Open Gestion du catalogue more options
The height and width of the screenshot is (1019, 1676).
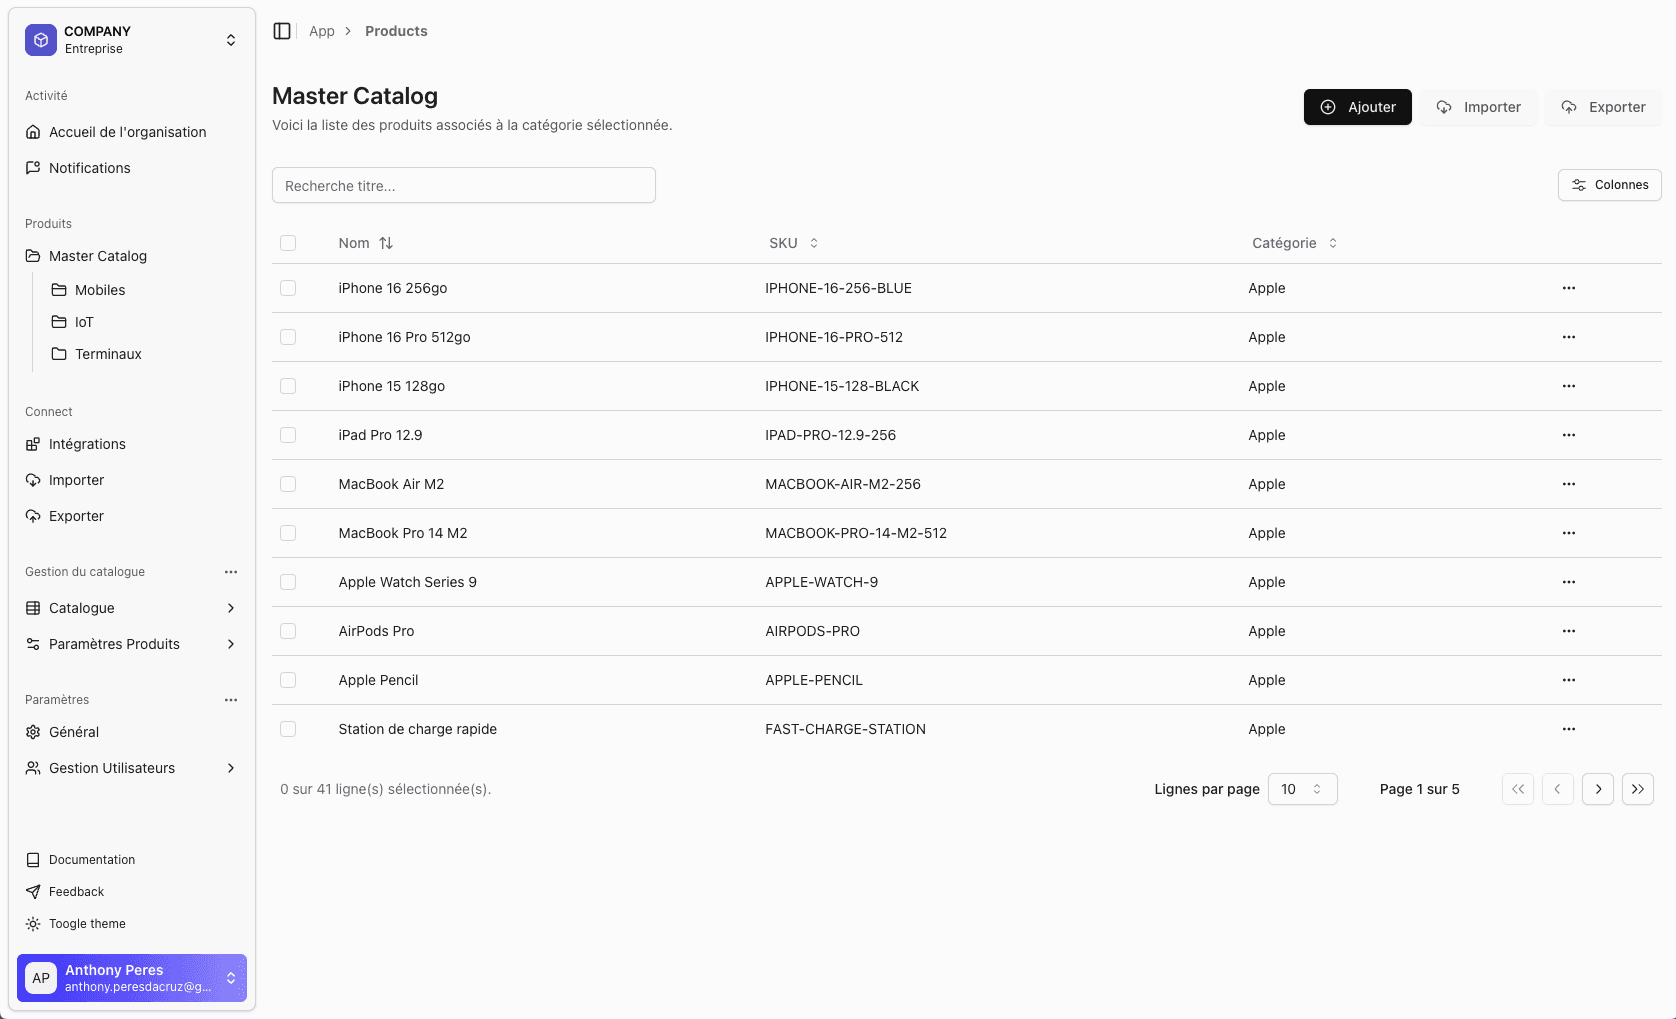pyautogui.click(x=231, y=572)
